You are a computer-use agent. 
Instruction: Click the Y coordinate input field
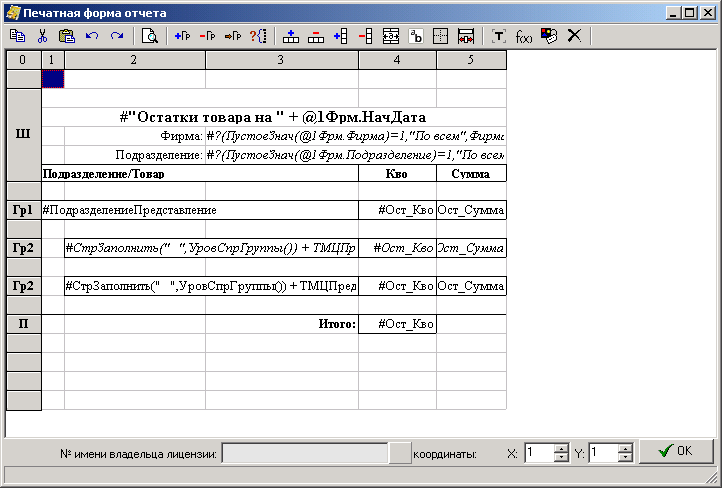[x=603, y=453]
